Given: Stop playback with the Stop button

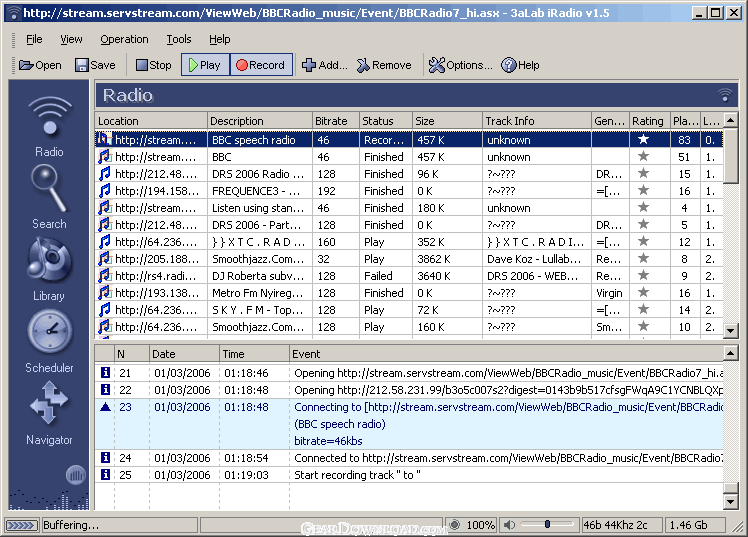Looking at the screenshot, I should 154,65.
